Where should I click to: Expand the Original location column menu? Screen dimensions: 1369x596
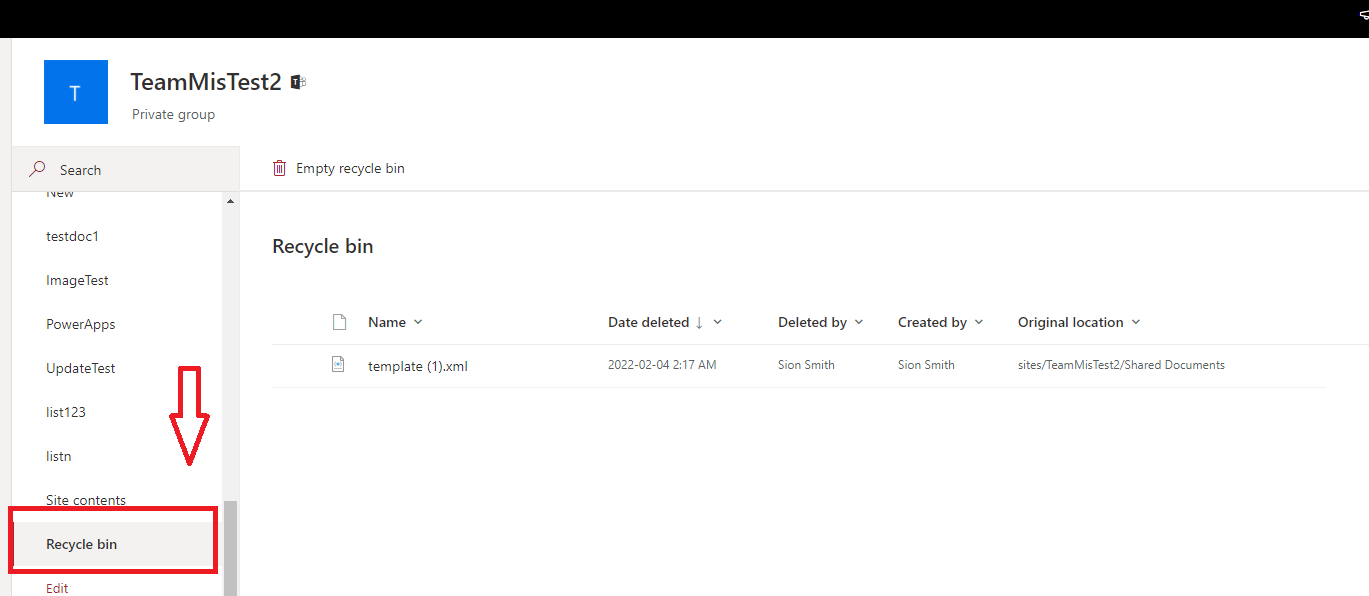[1136, 322]
